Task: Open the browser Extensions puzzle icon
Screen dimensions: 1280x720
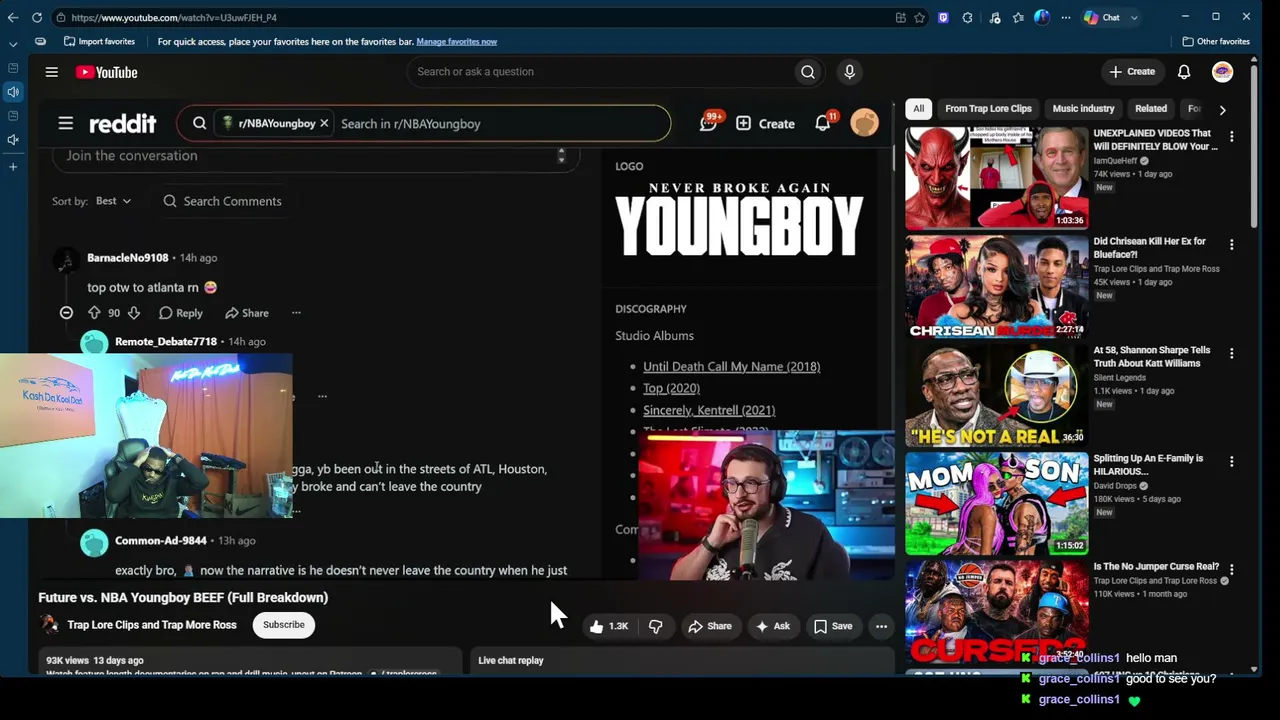Action: [x=967, y=17]
